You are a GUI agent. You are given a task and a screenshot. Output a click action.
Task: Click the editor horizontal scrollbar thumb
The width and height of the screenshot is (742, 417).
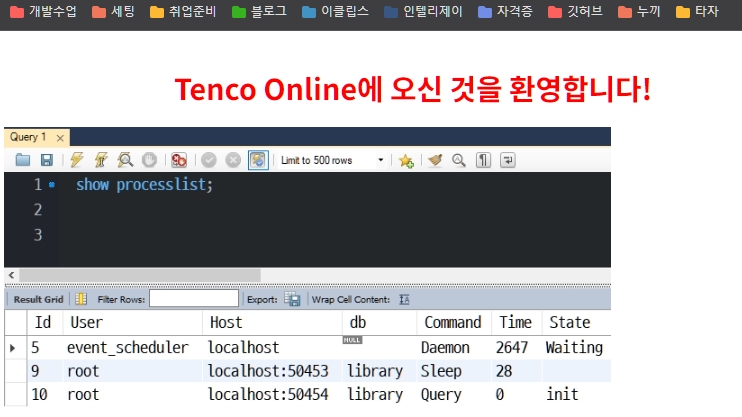tap(140, 275)
